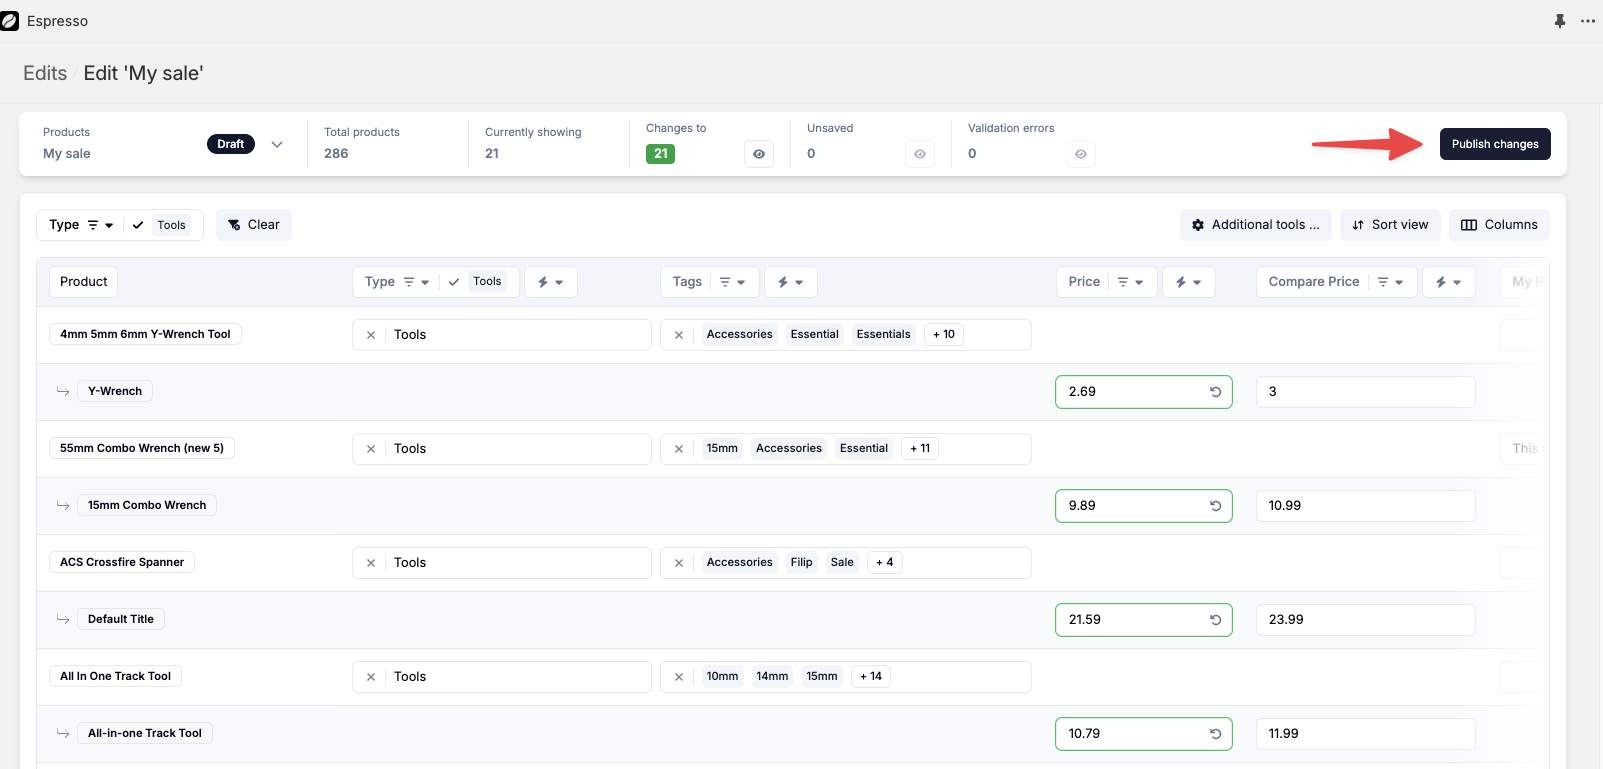This screenshot has width=1603, height=769.
Task: Toggle visibility of Changes to rows
Action: pos(759,154)
